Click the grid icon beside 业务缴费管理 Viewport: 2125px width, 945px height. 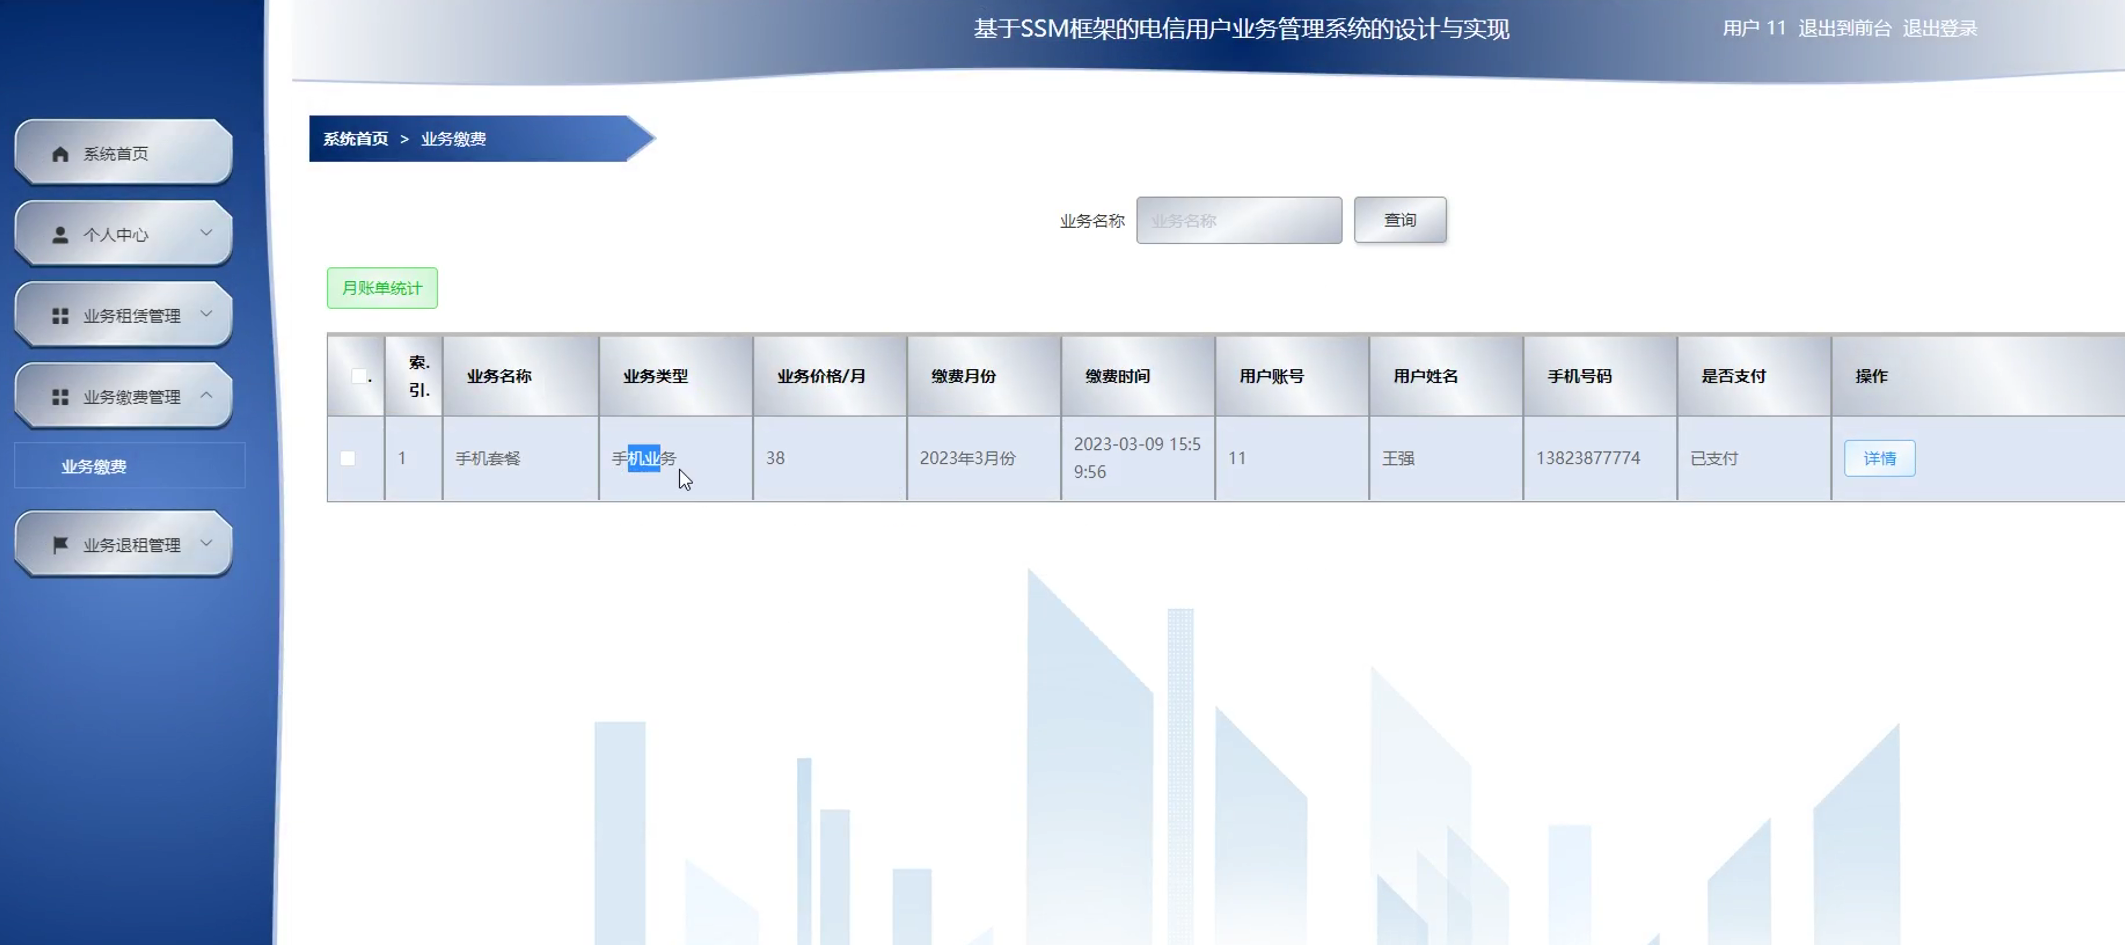coord(60,397)
